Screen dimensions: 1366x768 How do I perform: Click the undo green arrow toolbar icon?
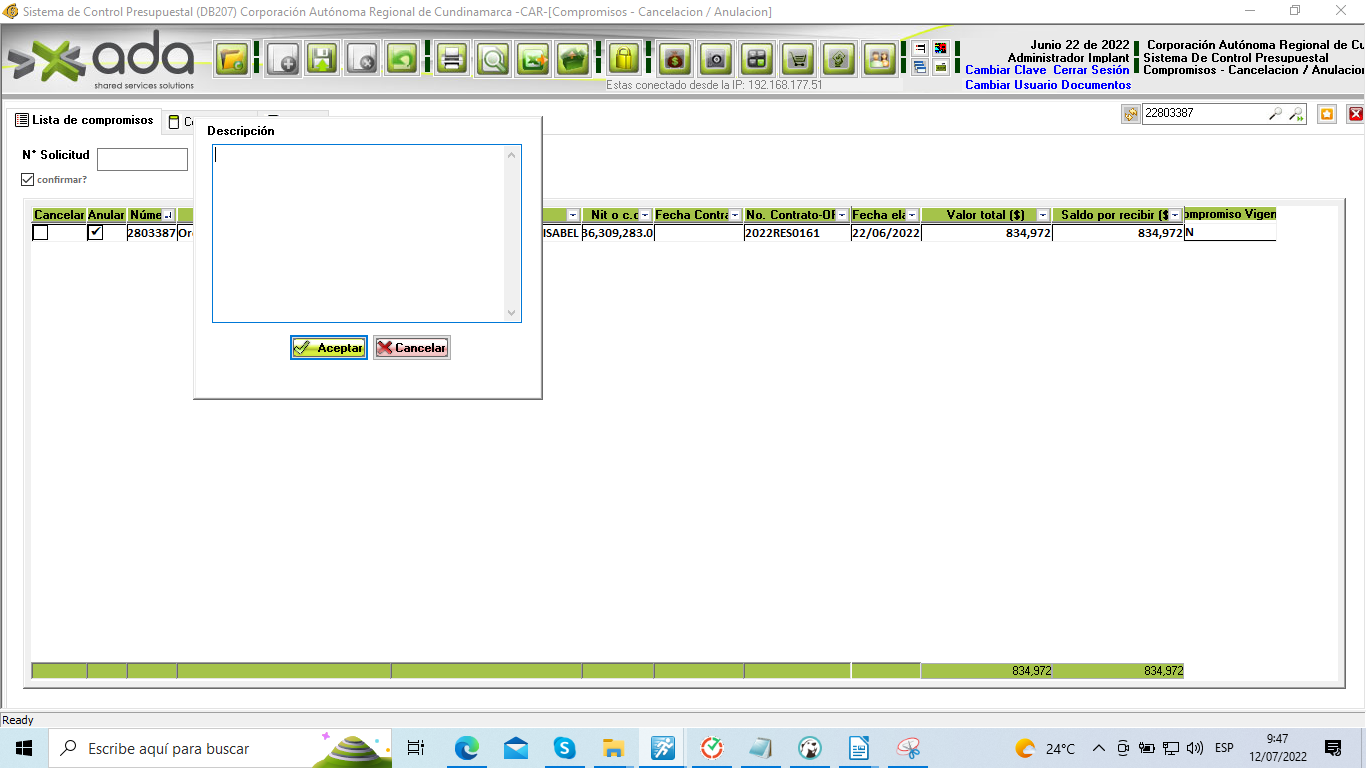[x=402, y=59]
